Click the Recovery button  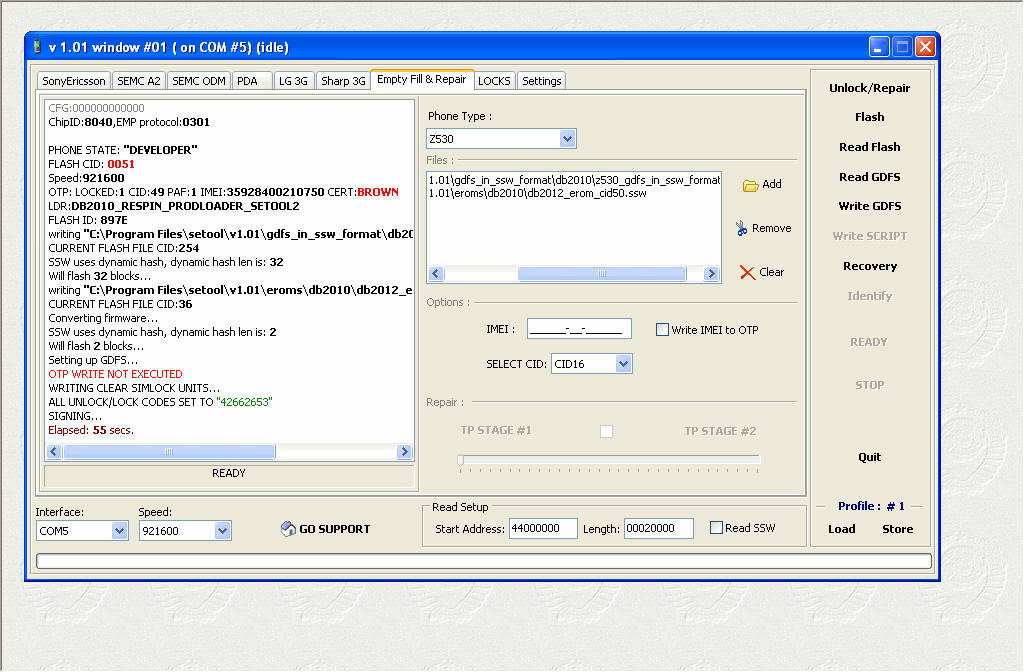pyautogui.click(x=869, y=266)
